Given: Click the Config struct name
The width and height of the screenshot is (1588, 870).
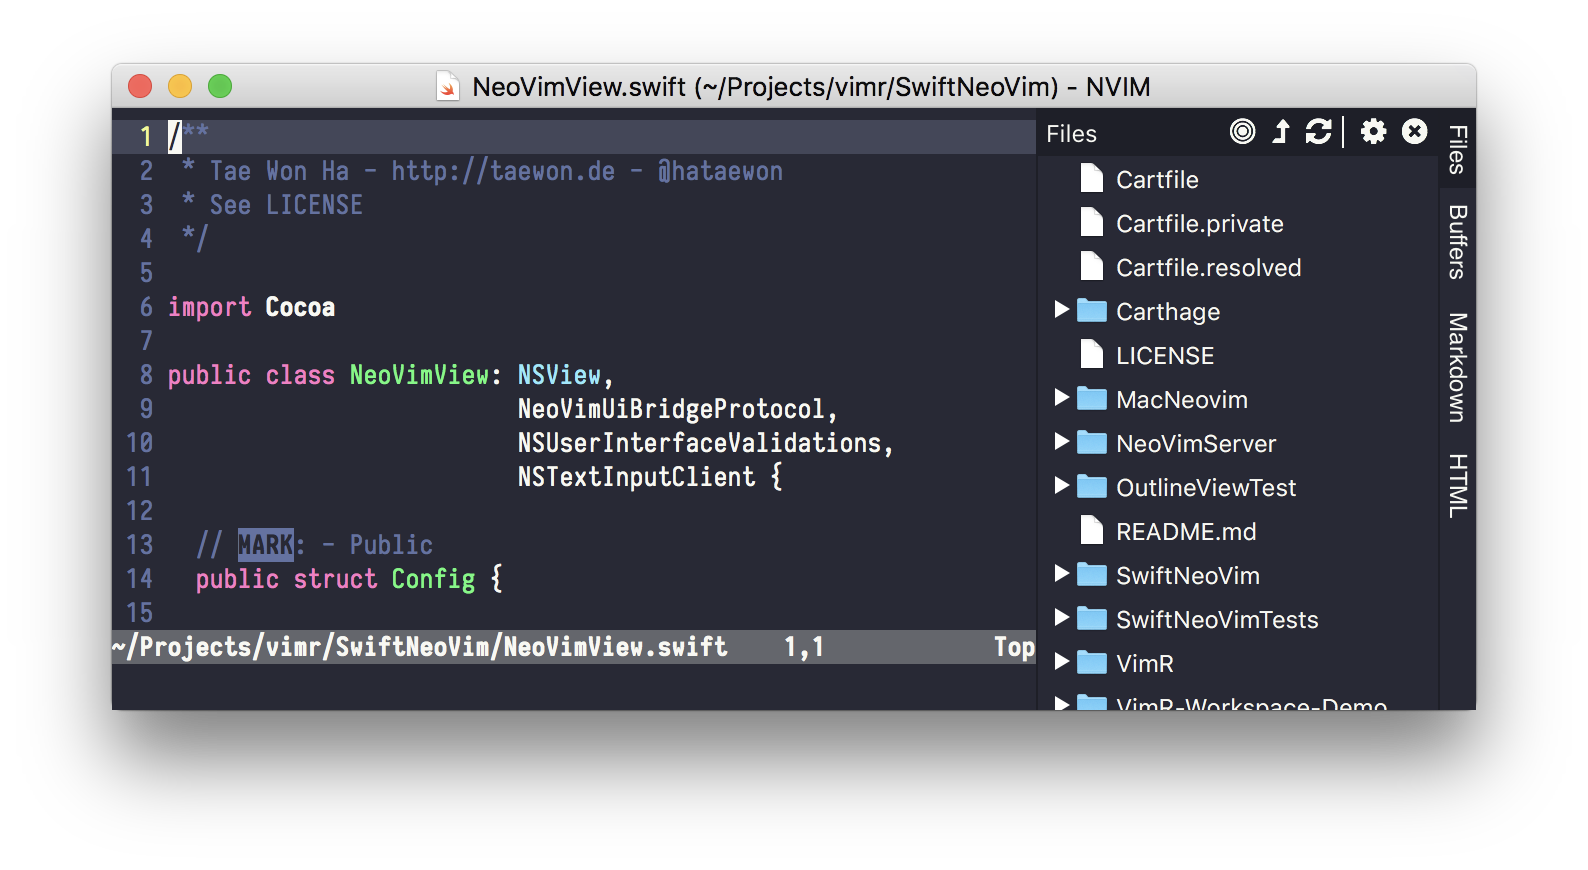Looking at the screenshot, I should 433,579.
